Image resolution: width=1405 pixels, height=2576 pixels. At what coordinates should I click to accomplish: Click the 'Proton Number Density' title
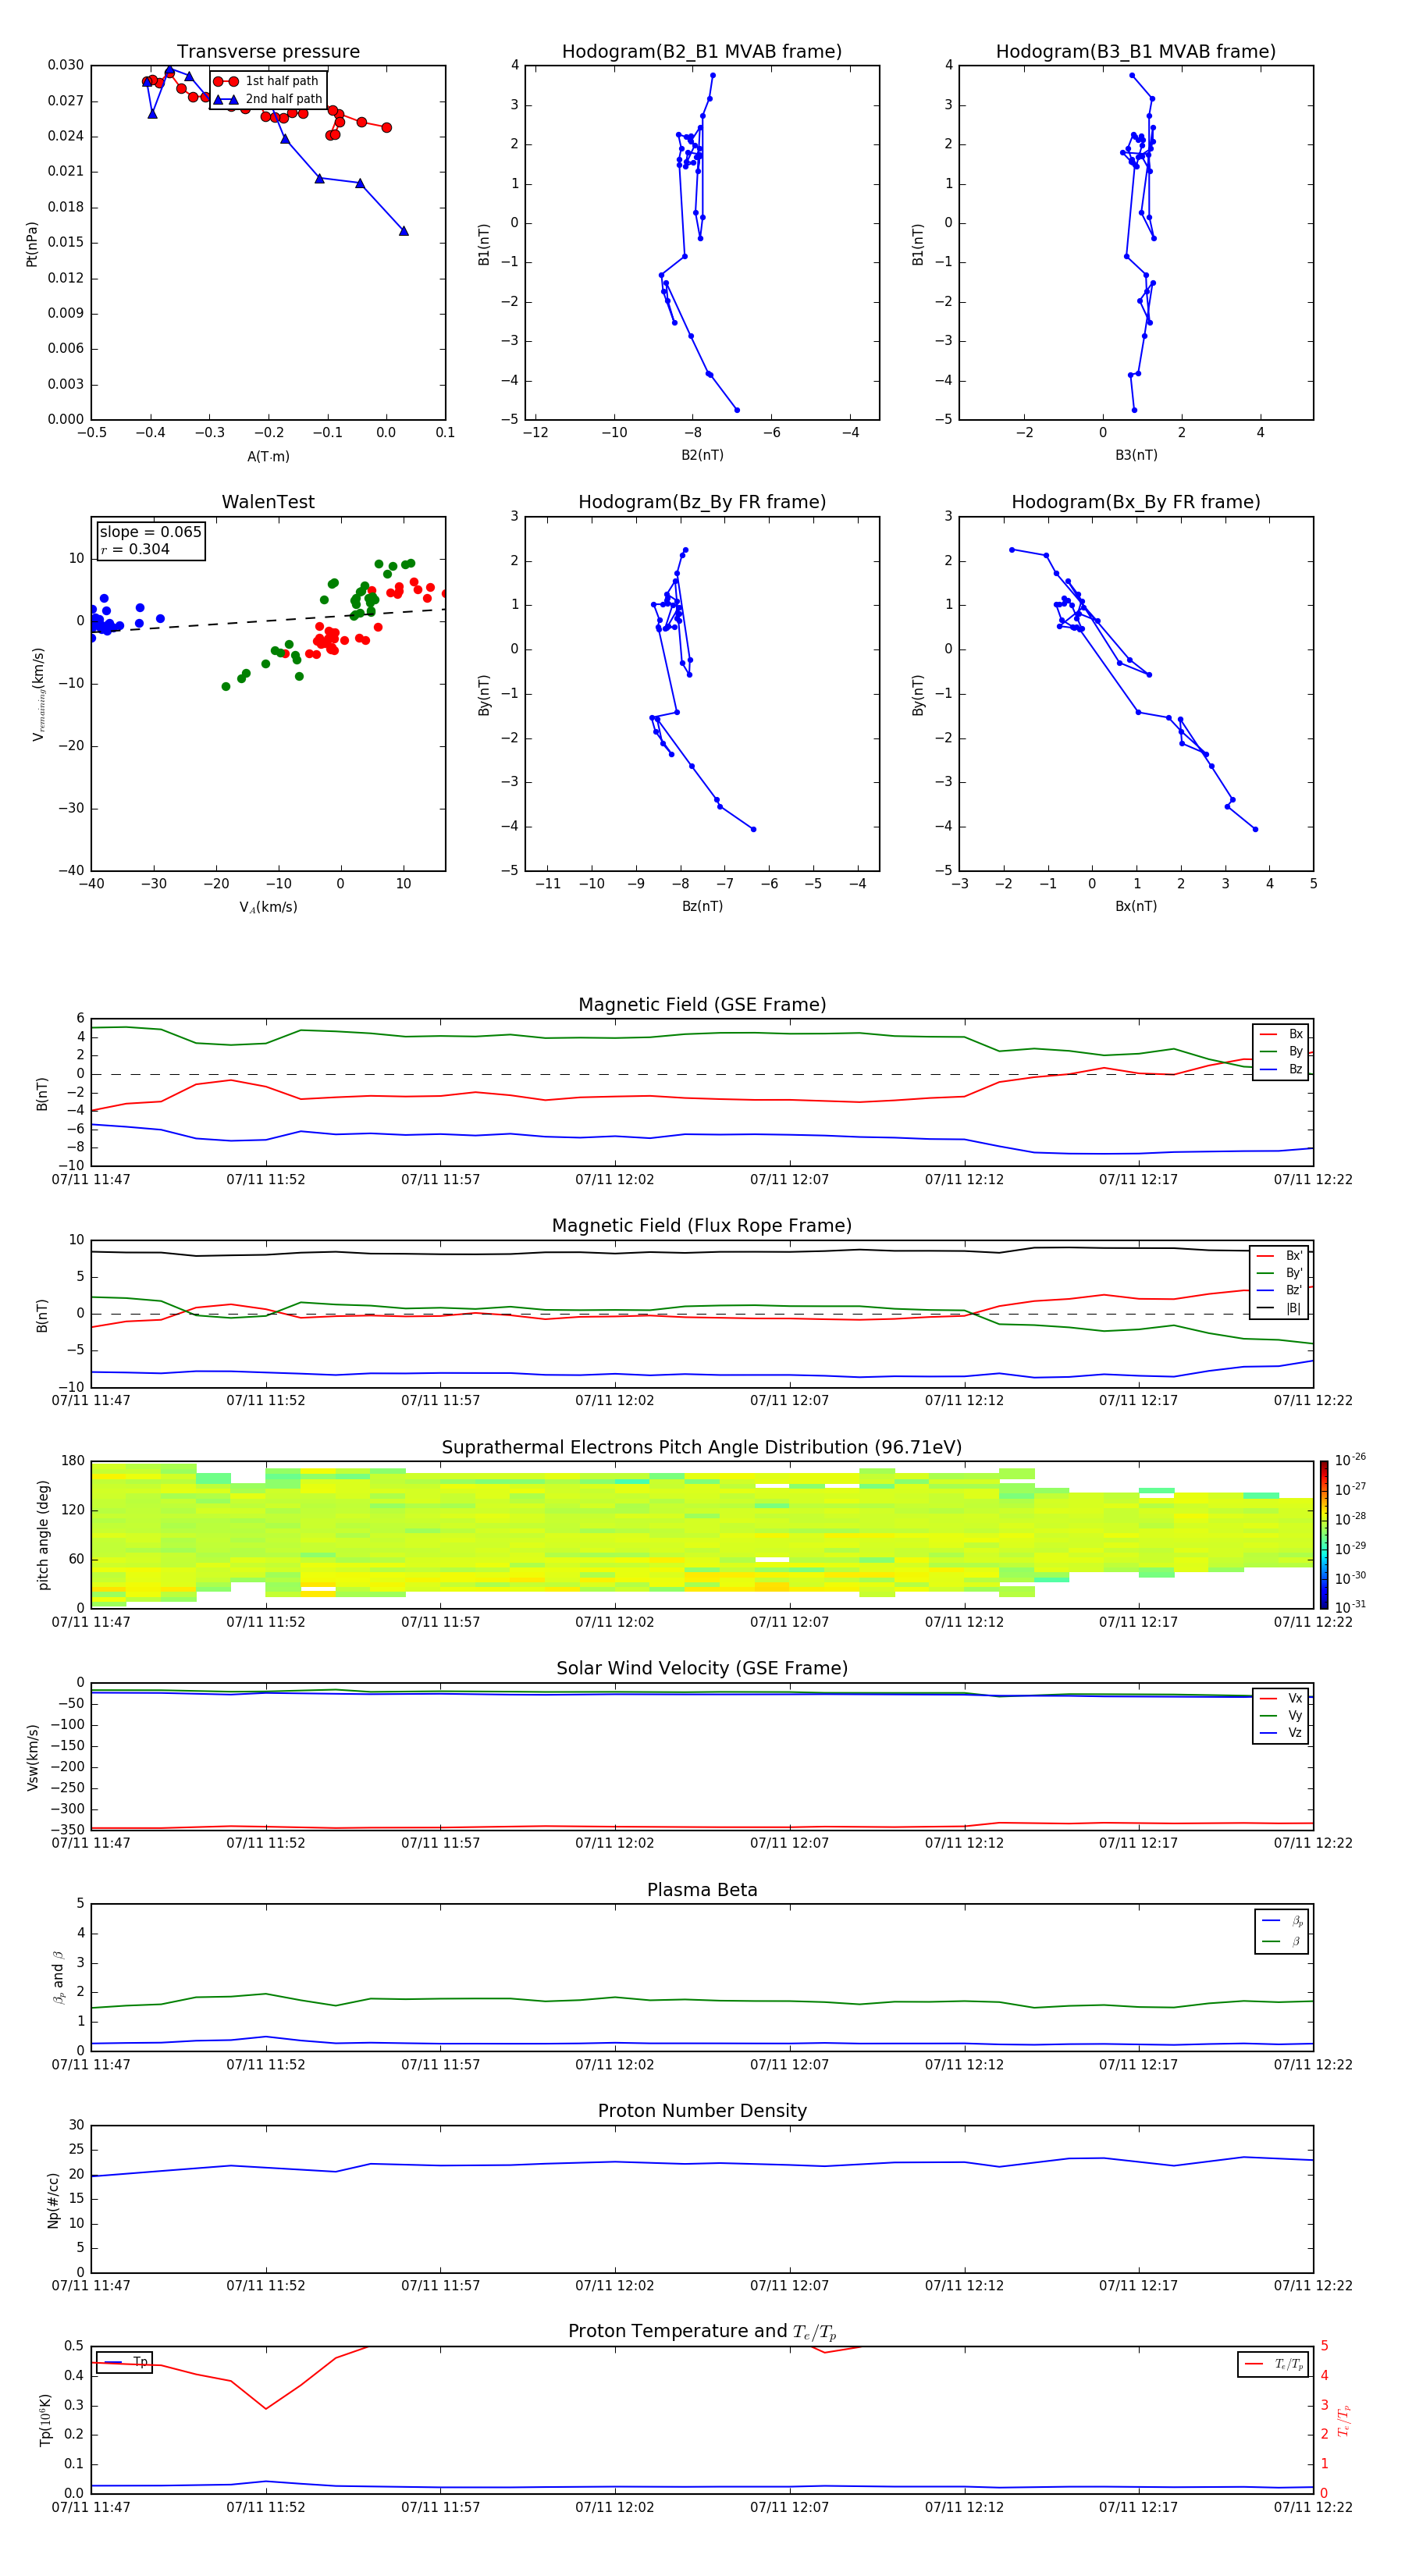702,2112
